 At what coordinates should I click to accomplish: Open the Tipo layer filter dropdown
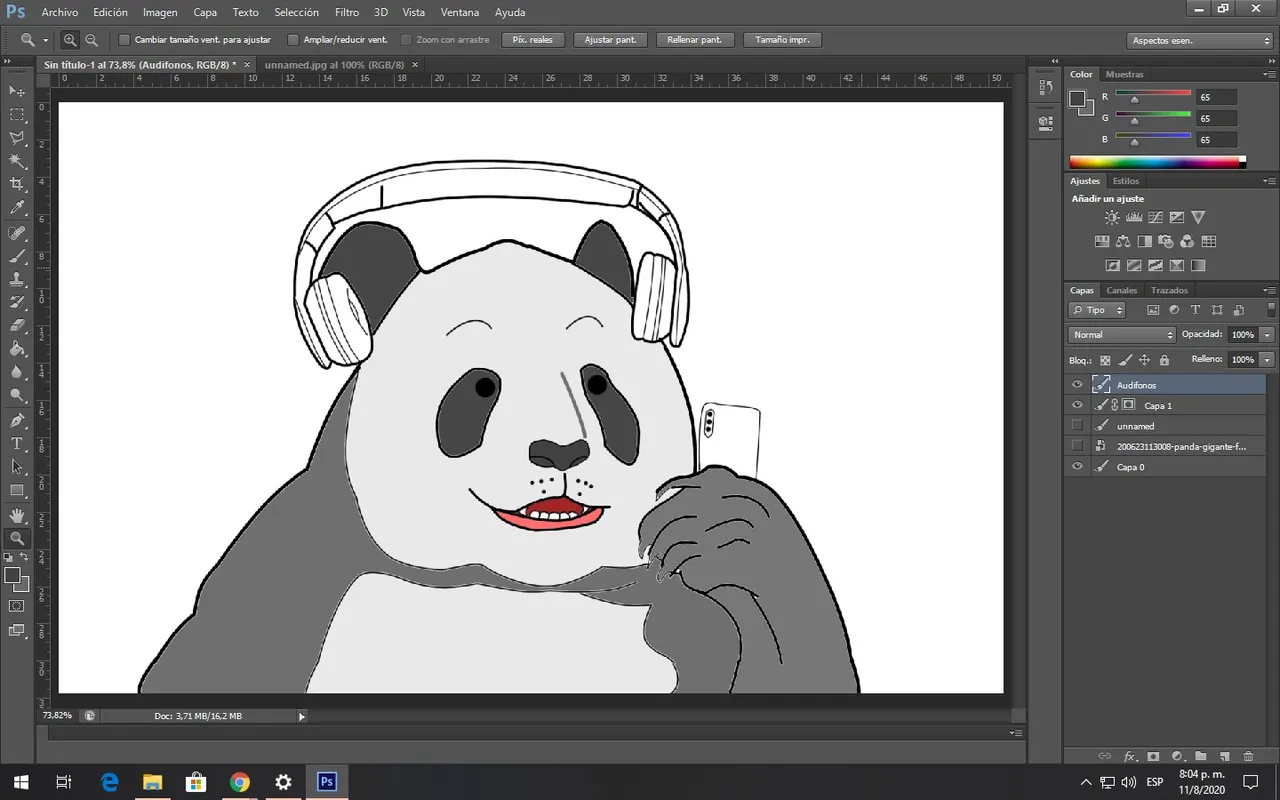click(1097, 310)
